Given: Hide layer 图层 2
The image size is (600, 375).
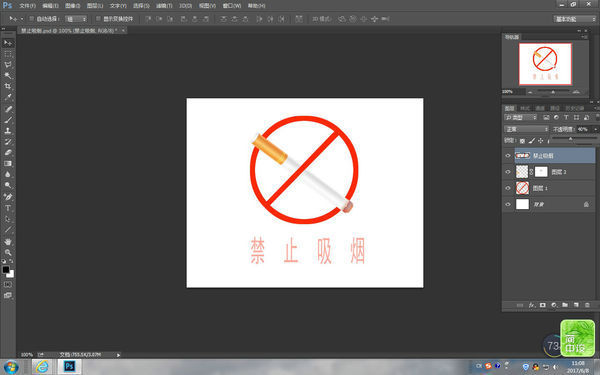Looking at the screenshot, I should point(508,172).
